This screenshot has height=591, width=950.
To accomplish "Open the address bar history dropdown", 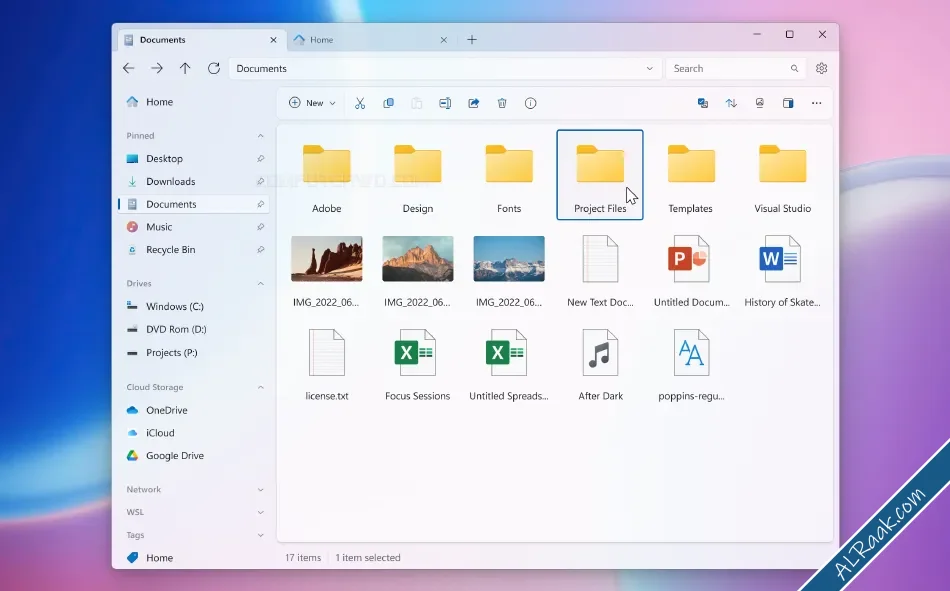I will tap(649, 68).
